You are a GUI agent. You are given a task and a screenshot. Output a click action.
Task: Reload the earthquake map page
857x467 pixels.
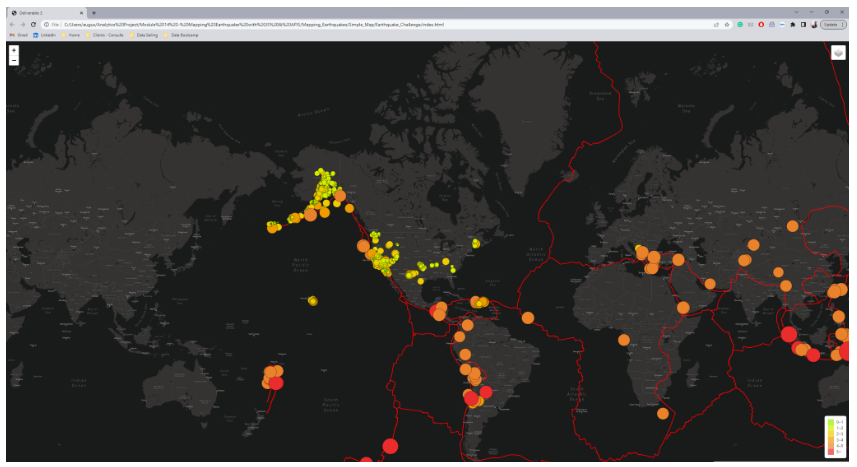(33, 25)
